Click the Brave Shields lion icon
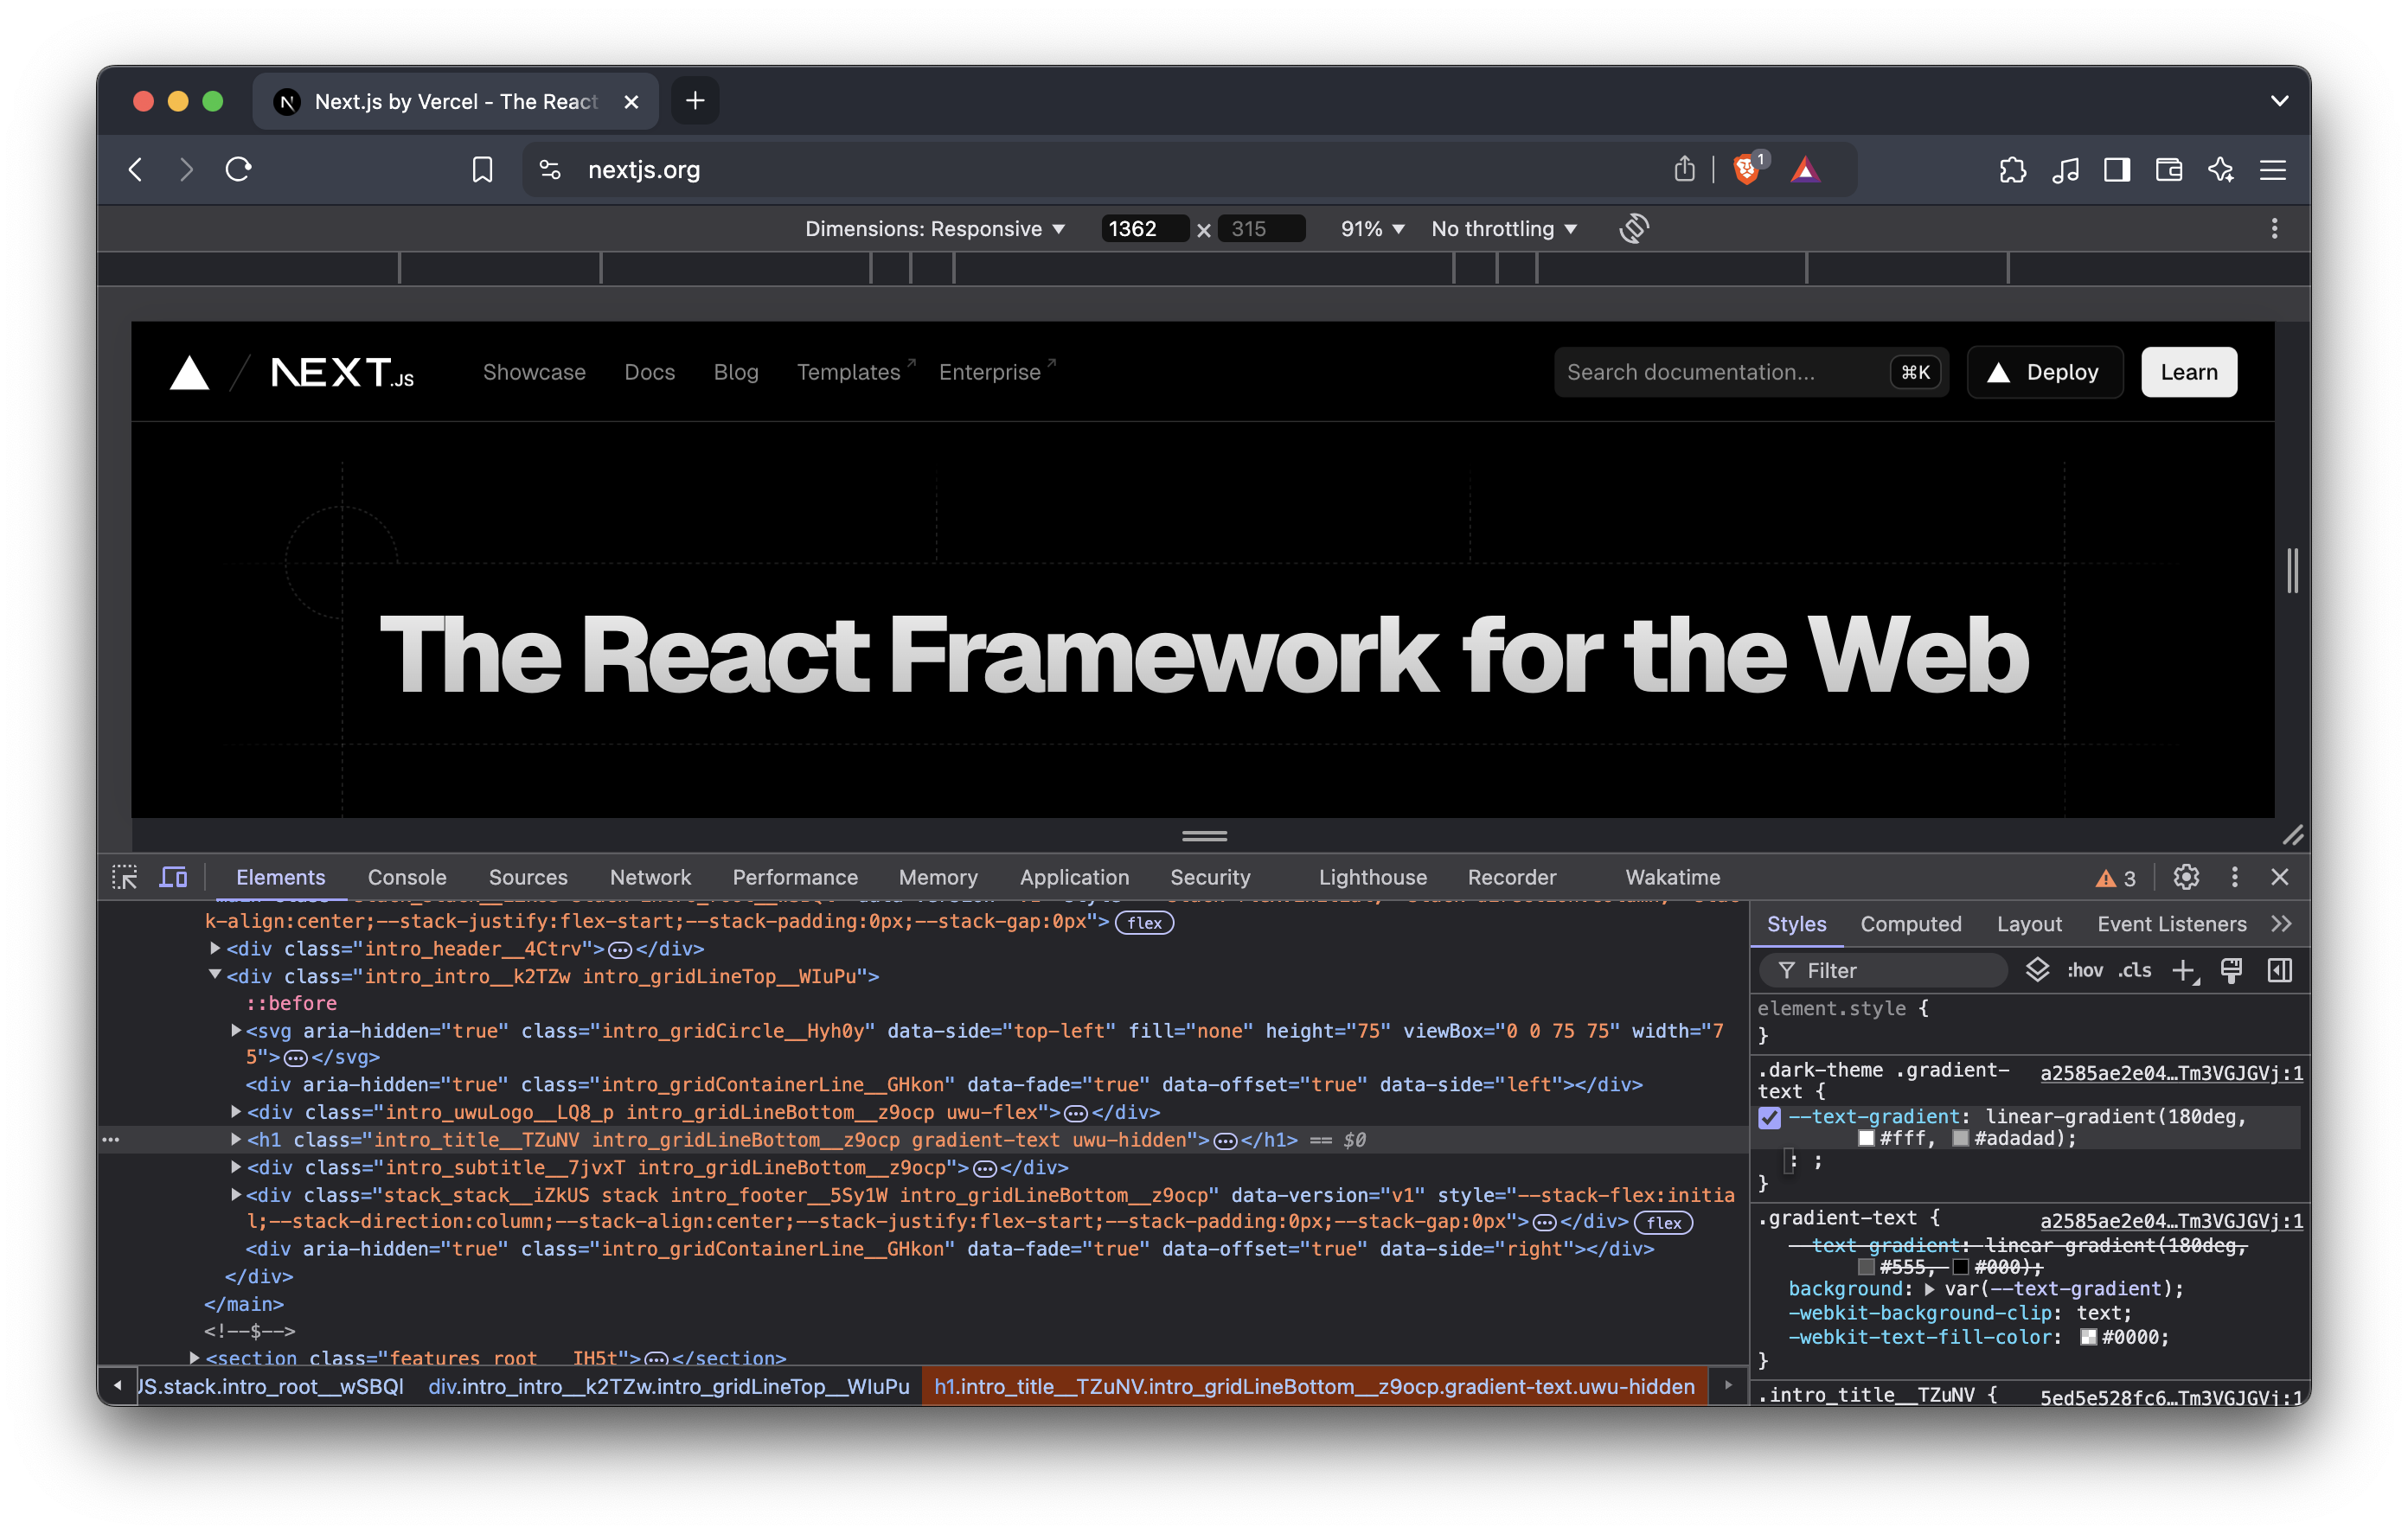Viewport: 2408px width, 1534px height. (x=1746, y=169)
